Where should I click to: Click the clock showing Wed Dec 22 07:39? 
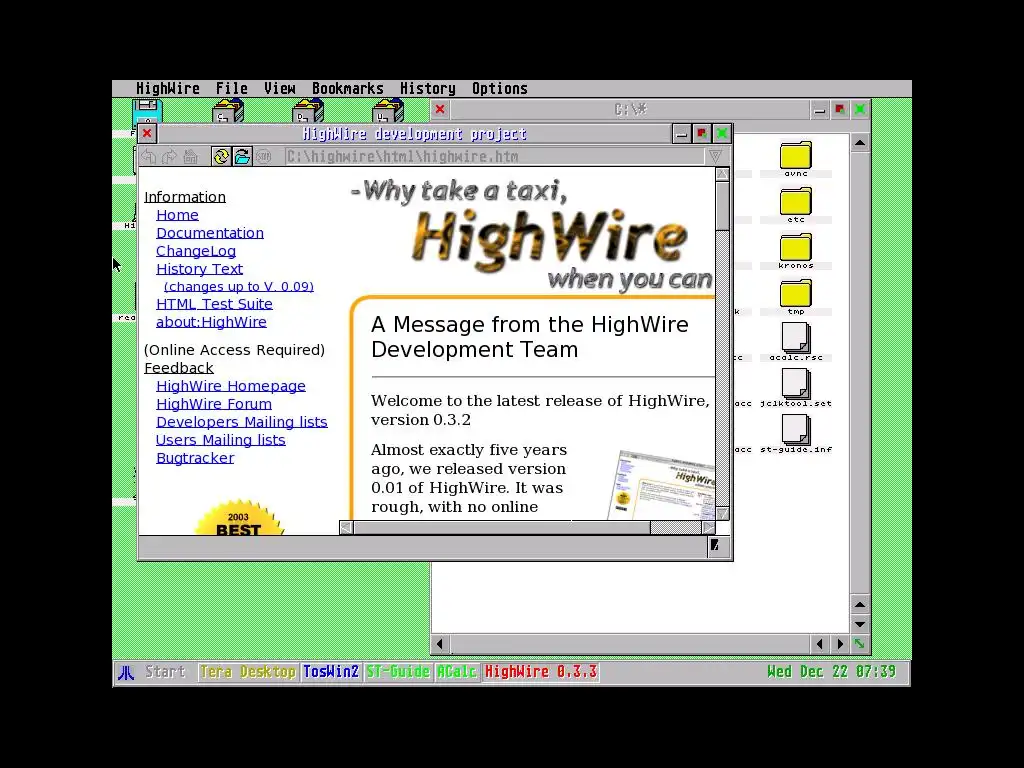[831, 672]
